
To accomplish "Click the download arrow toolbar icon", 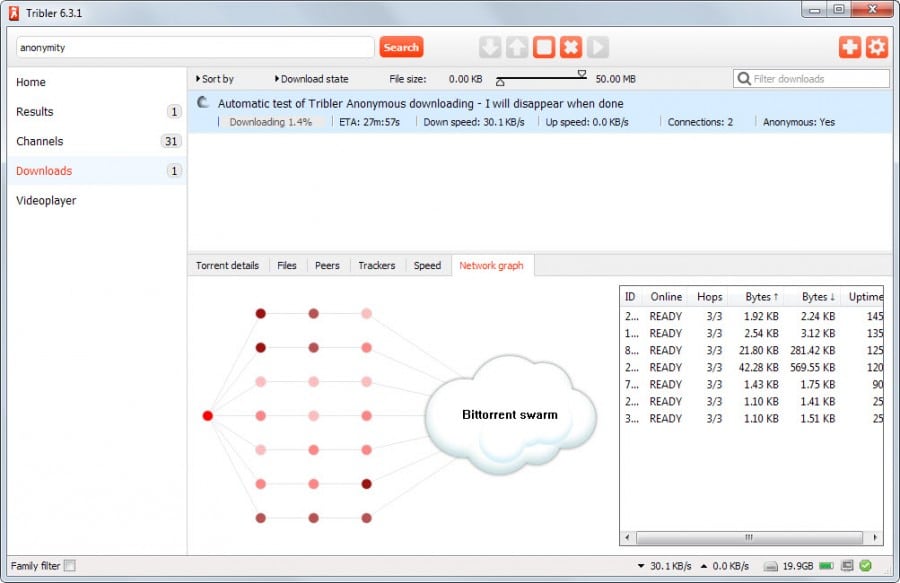I will [x=489, y=47].
